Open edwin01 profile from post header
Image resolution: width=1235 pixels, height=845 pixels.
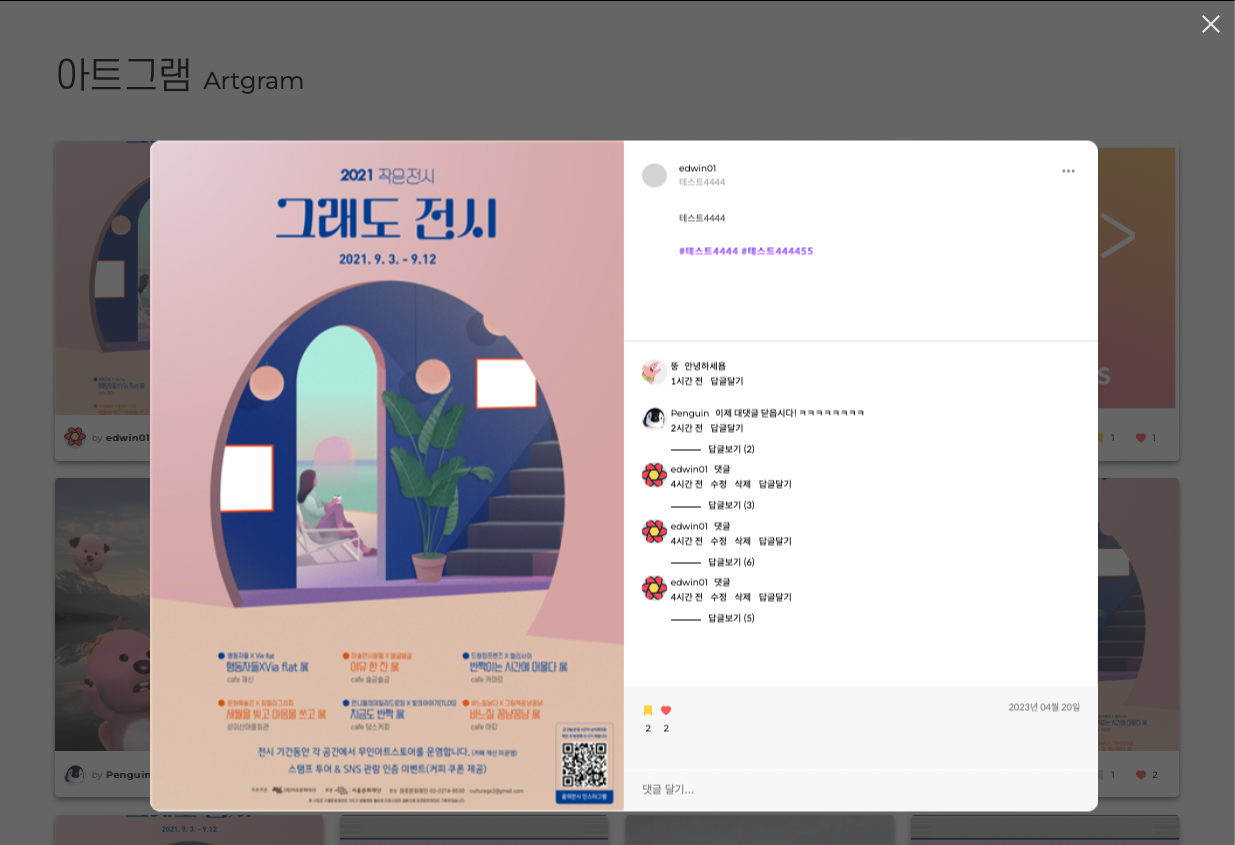(x=697, y=168)
